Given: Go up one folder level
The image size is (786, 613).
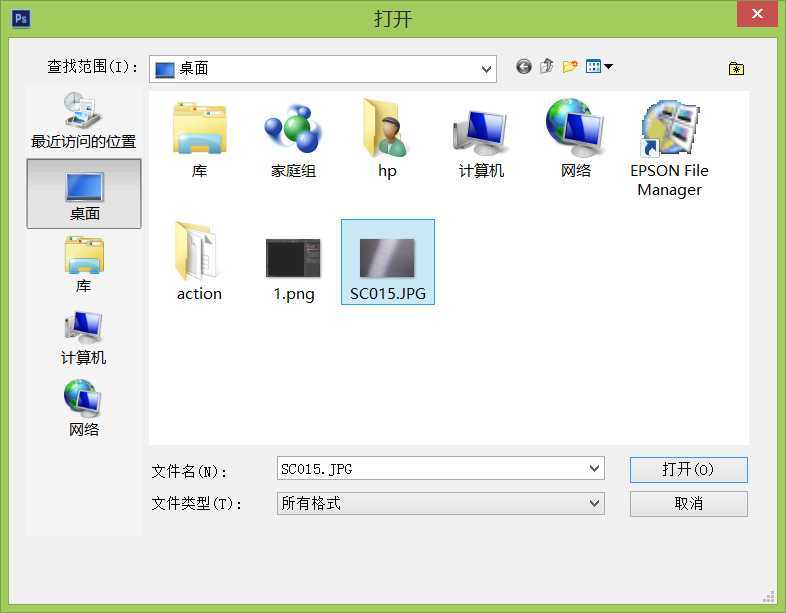Looking at the screenshot, I should point(546,67).
